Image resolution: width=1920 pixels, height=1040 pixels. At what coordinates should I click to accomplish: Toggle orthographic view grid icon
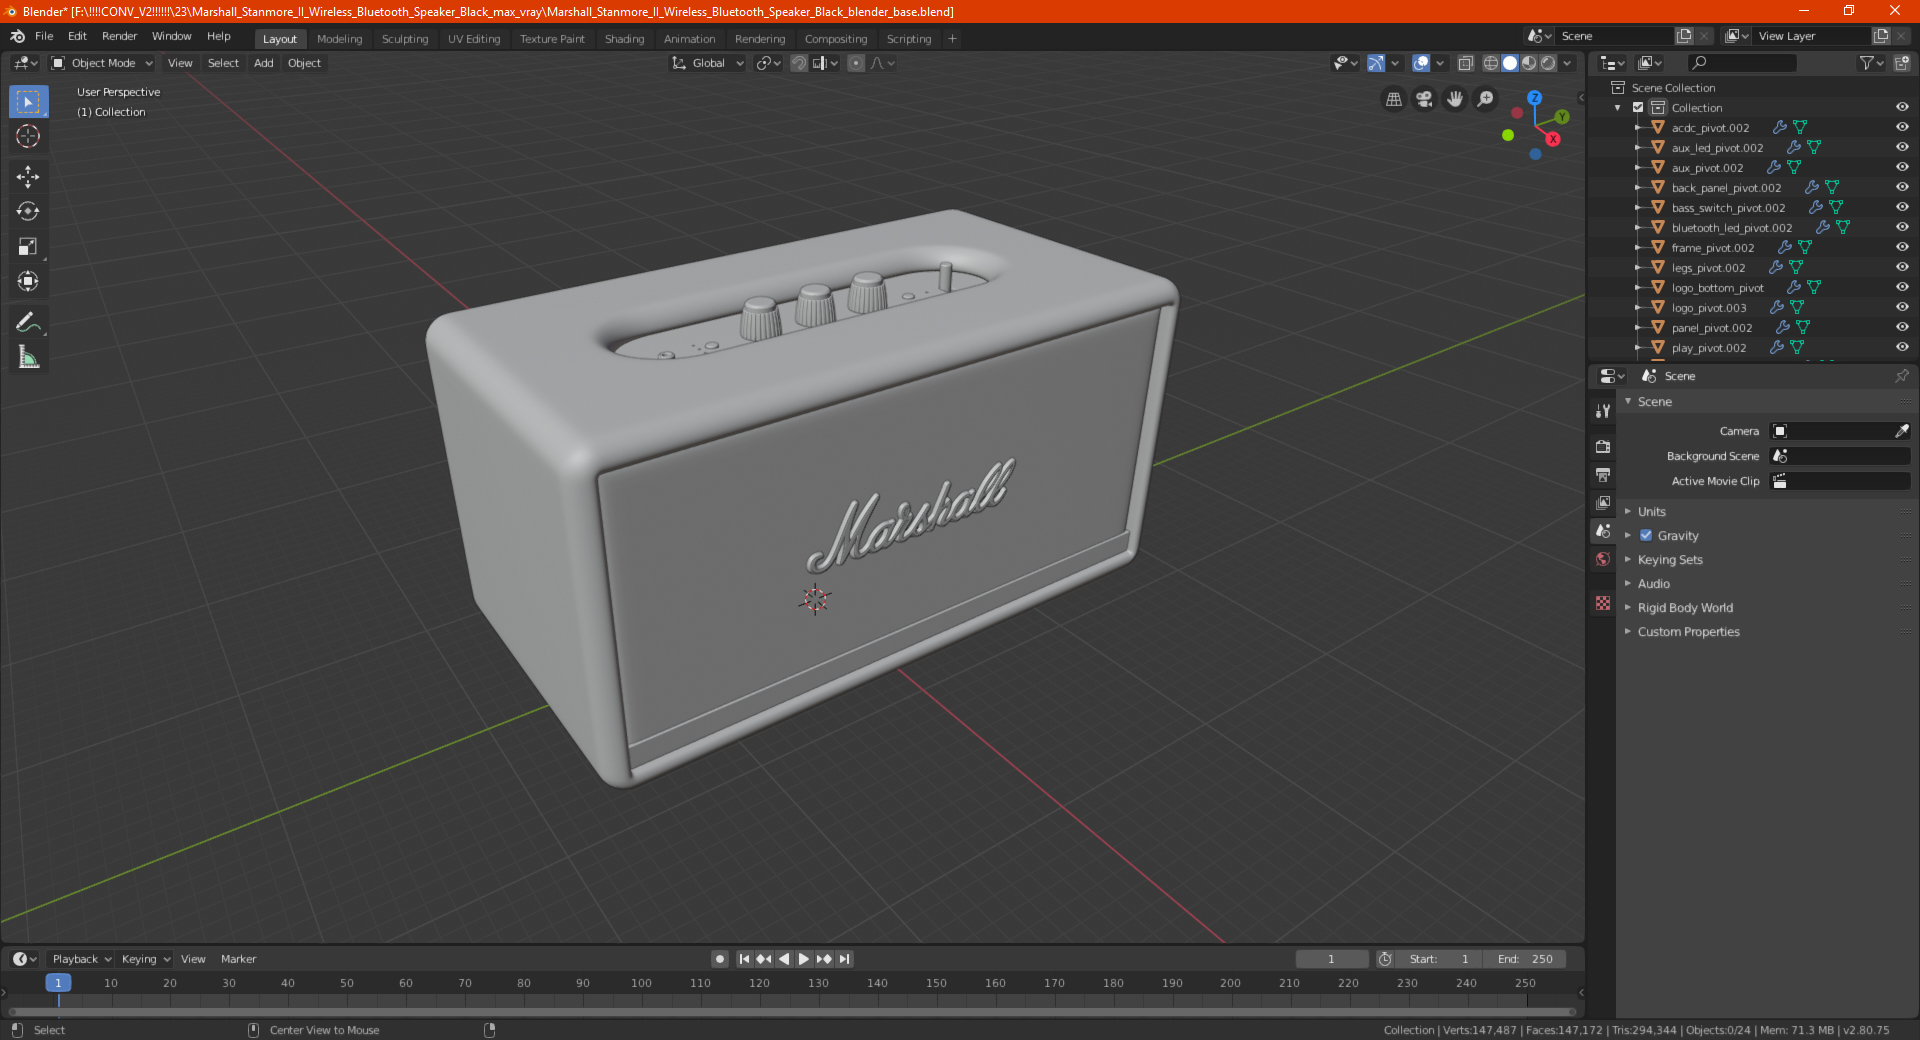(1394, 99)
